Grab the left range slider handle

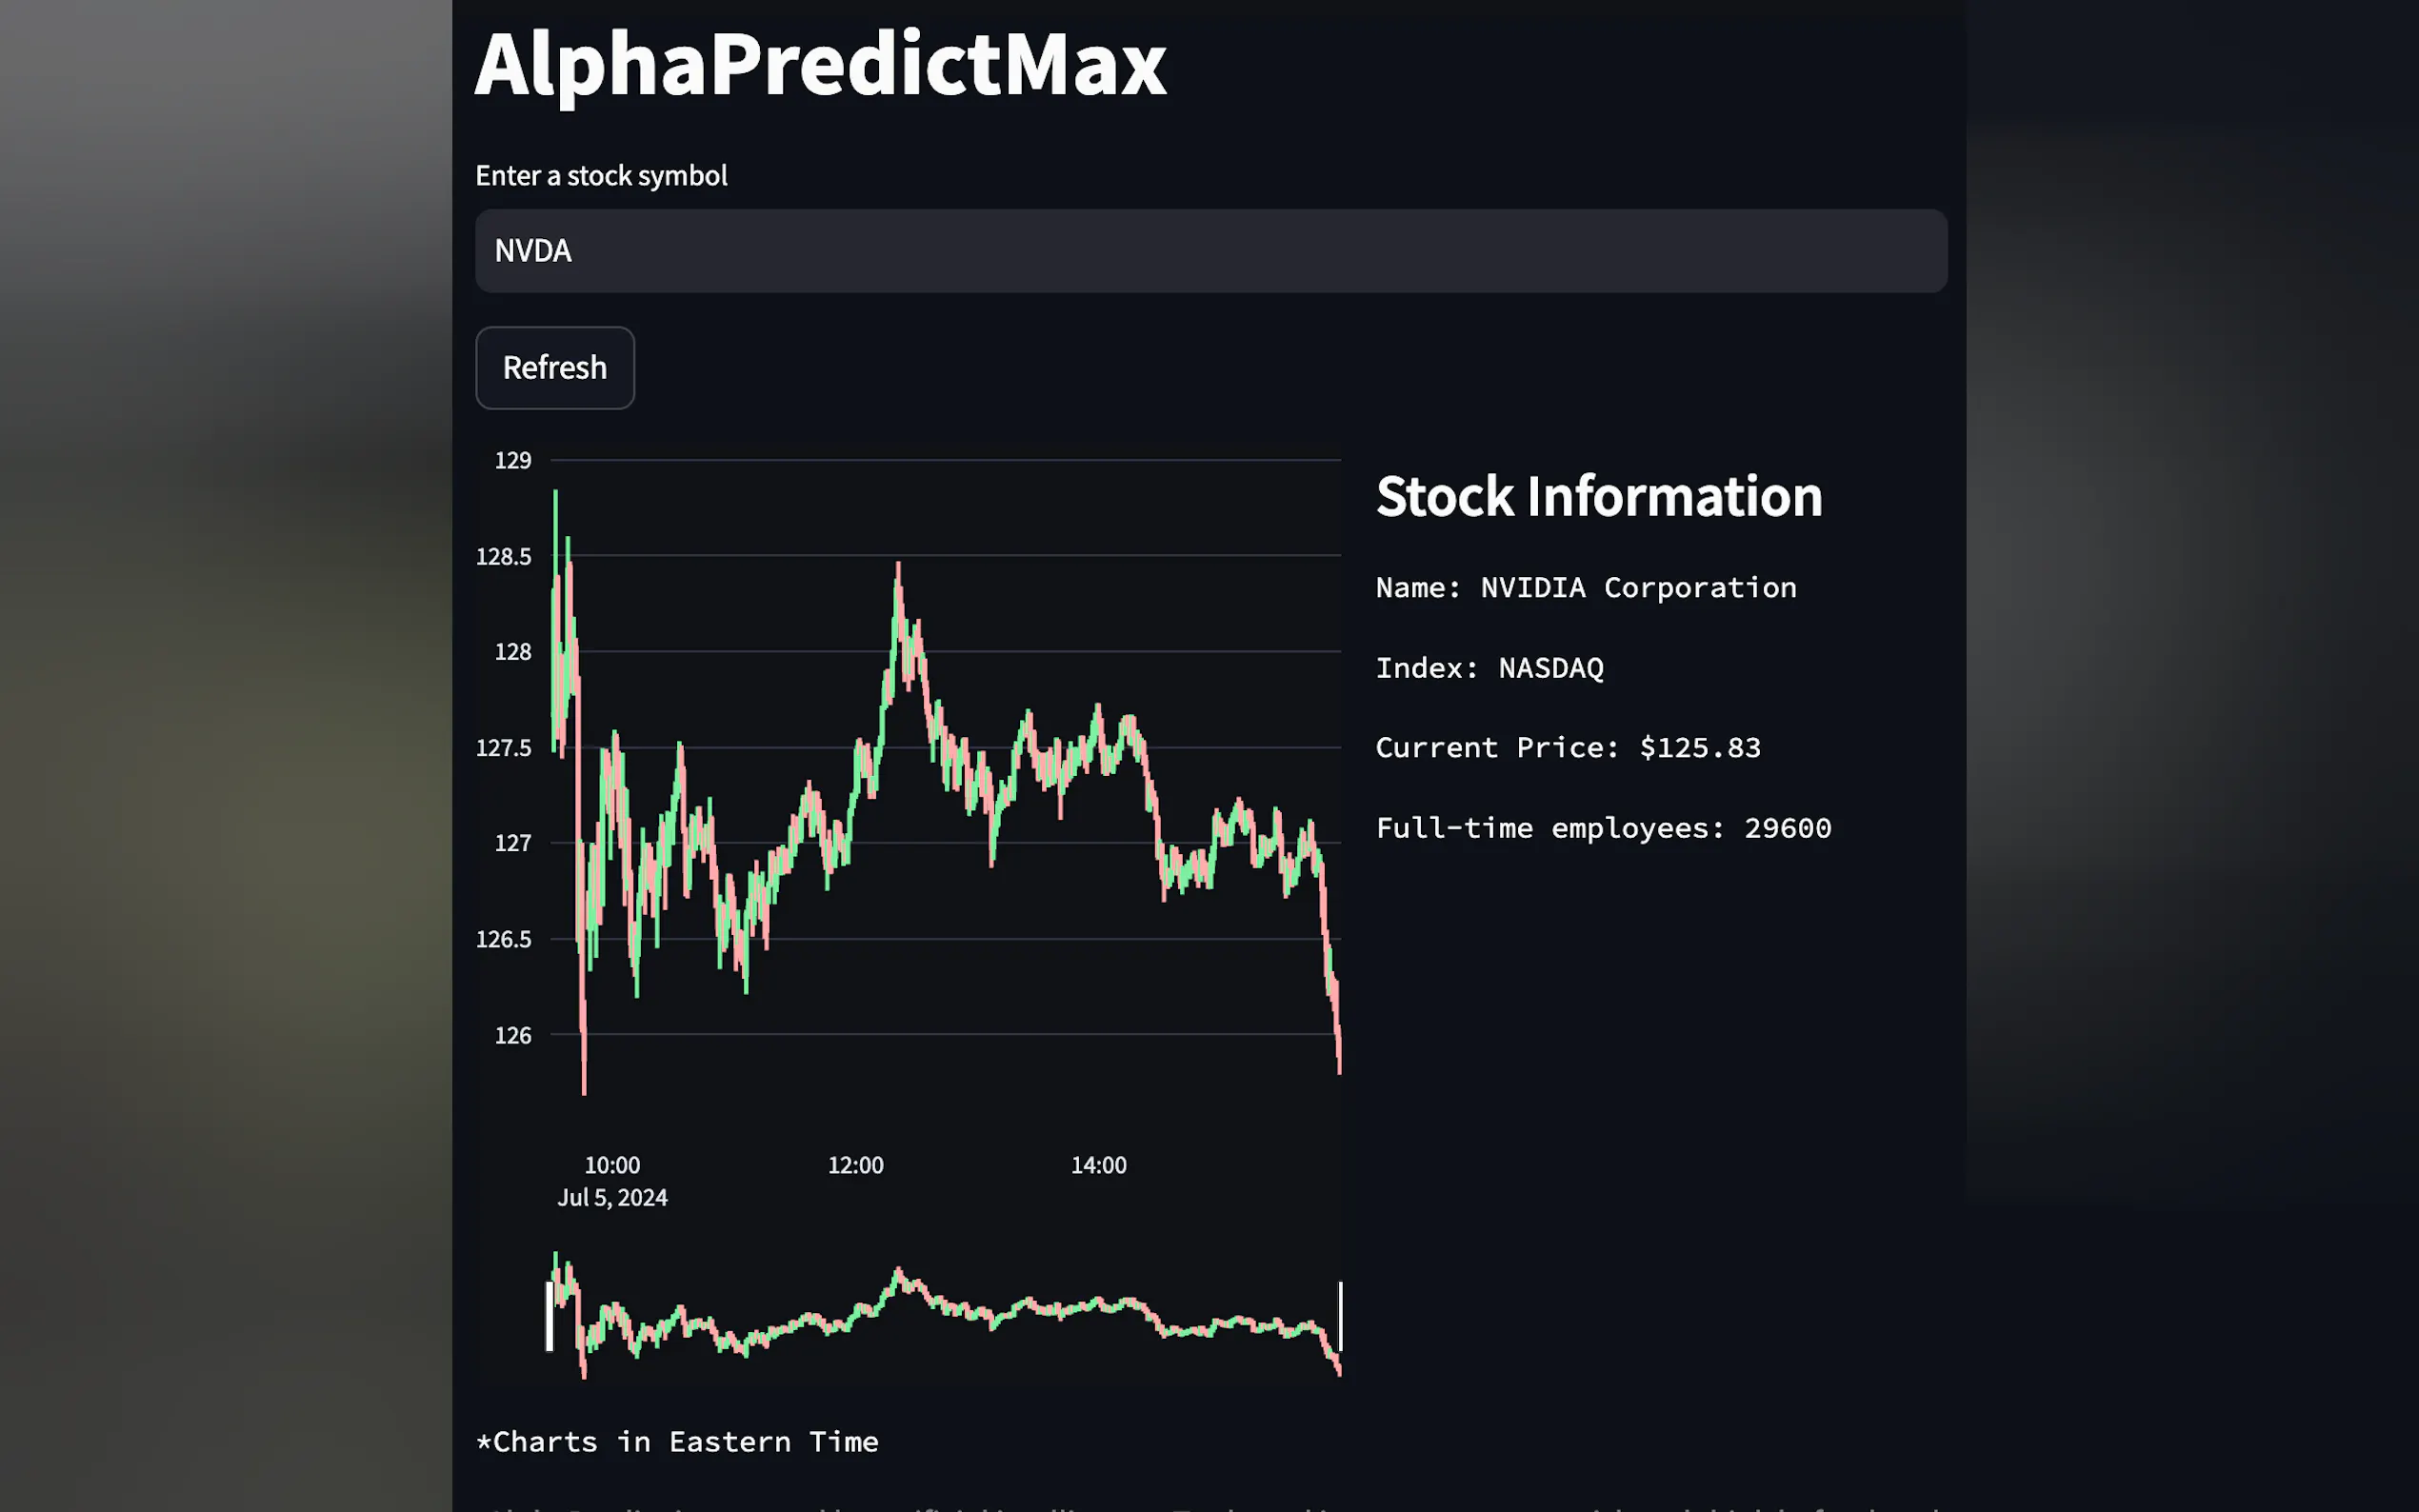pos(549,1316)
